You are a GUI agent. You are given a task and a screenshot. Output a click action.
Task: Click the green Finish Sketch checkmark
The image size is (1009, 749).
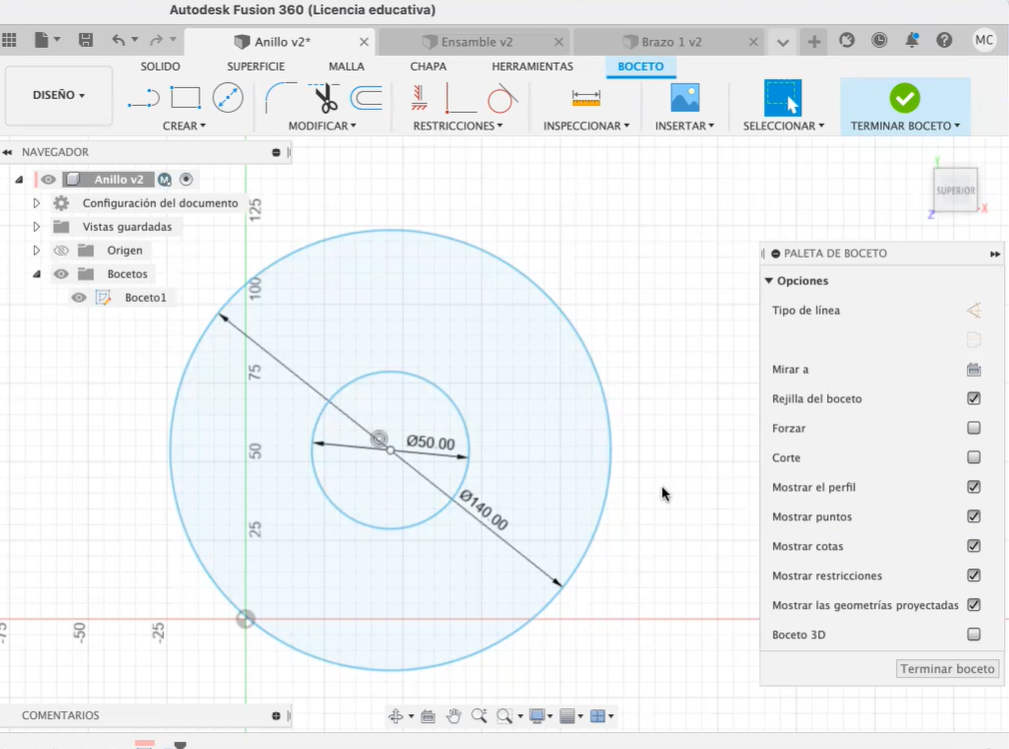905,98
